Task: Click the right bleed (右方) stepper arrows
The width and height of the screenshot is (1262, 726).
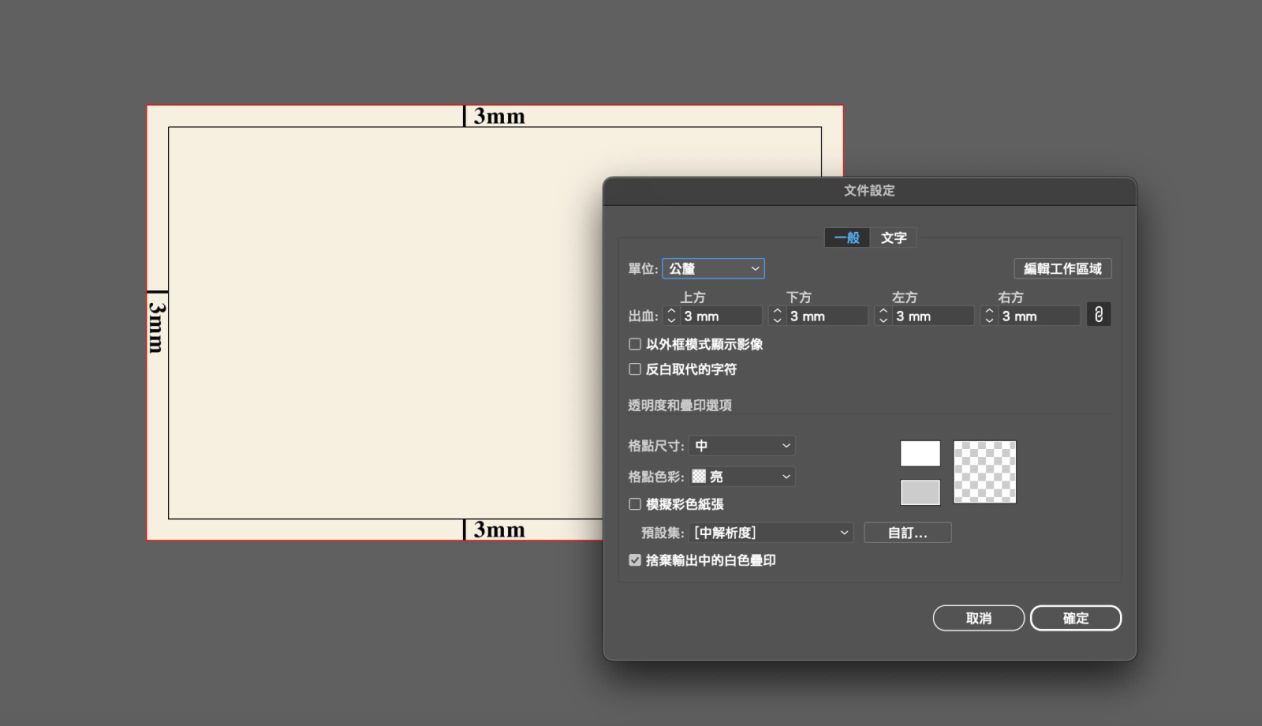Action: (990, 316)
